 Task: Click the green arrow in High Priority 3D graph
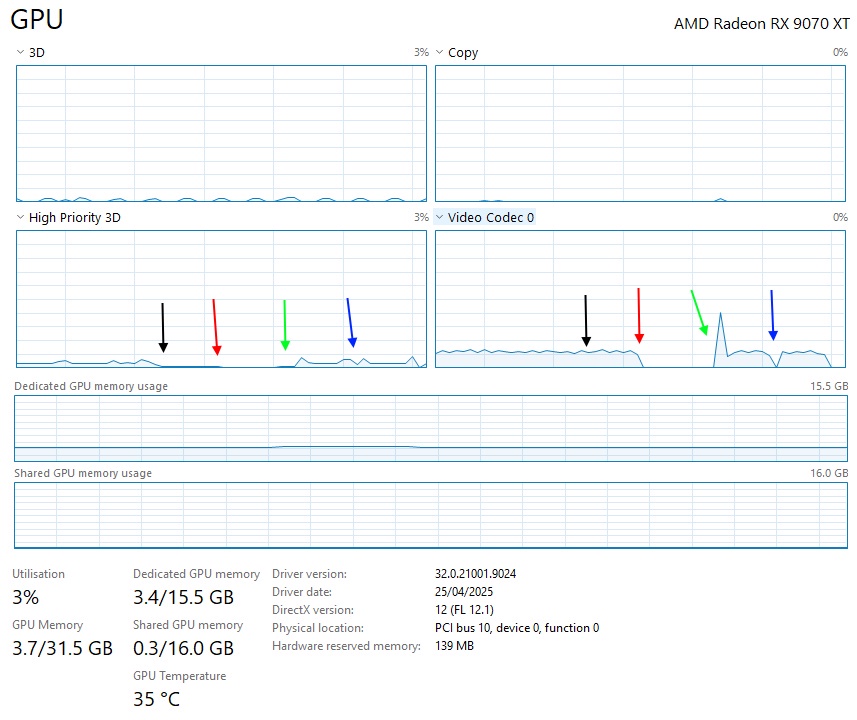[x=285, y=325]
